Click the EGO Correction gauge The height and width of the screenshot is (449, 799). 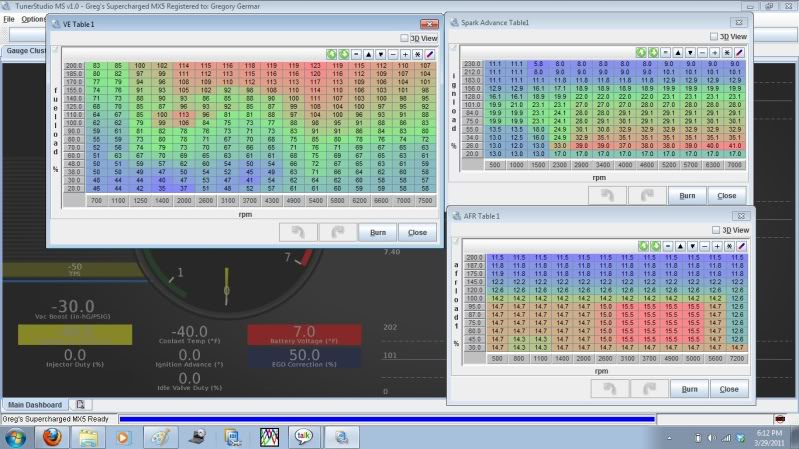click(x=304, y=357)
